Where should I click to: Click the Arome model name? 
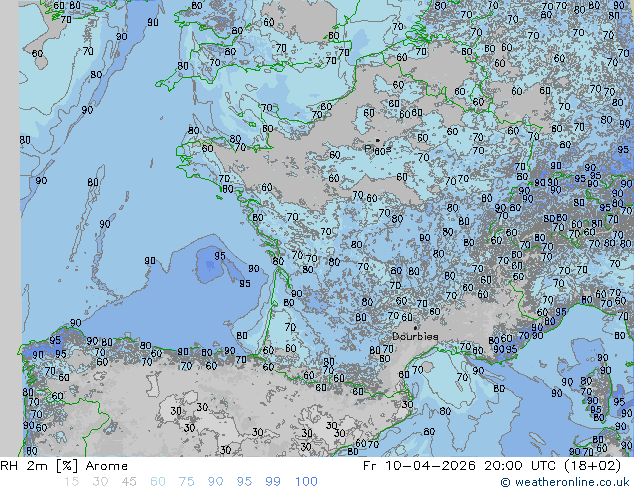click(x=106, y=466)
